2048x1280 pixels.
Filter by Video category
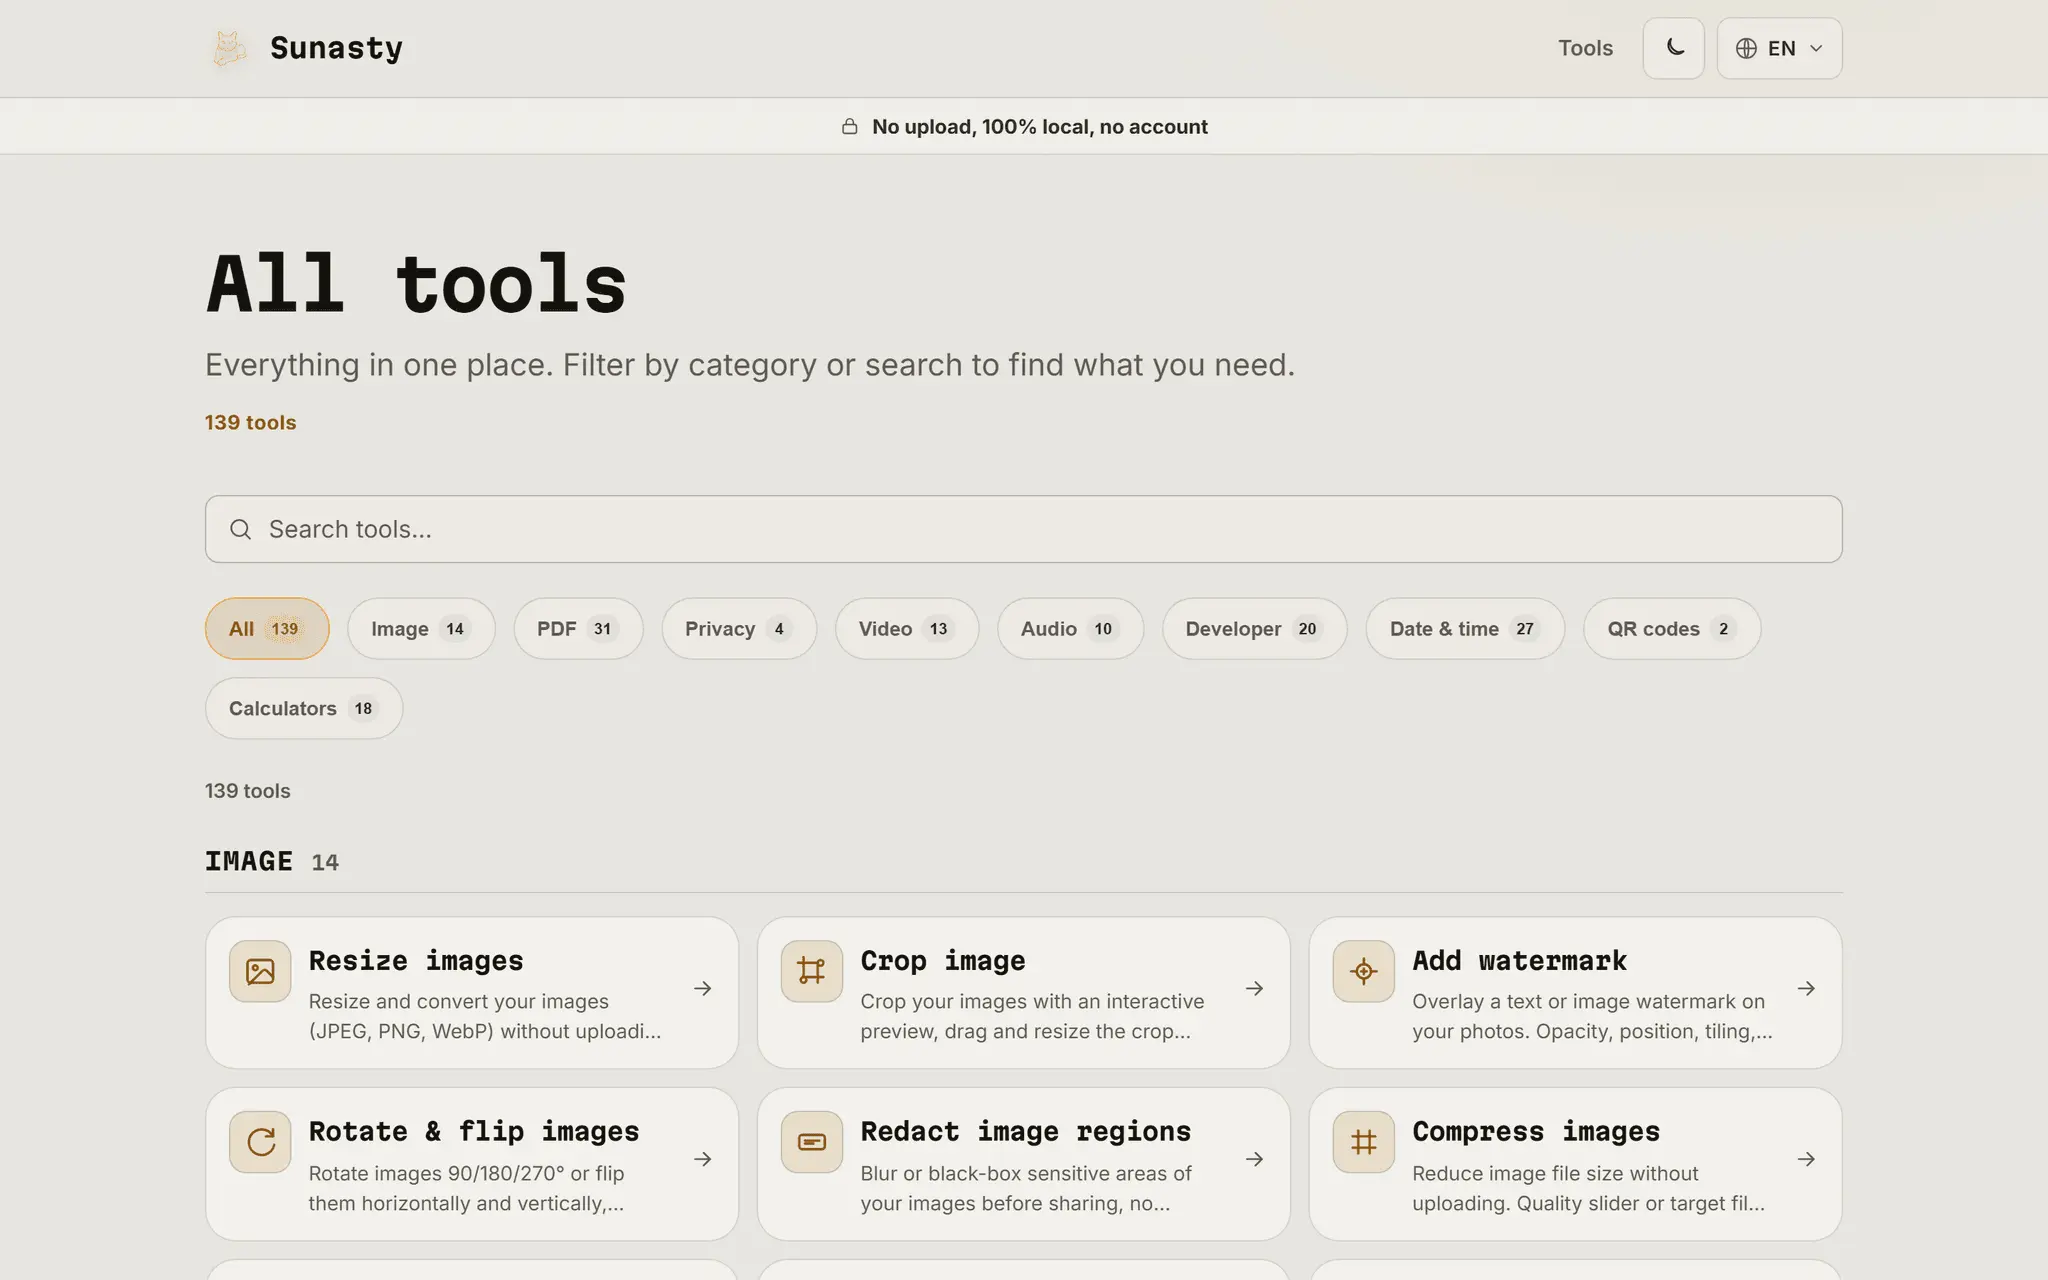click(x=907, y=629)
